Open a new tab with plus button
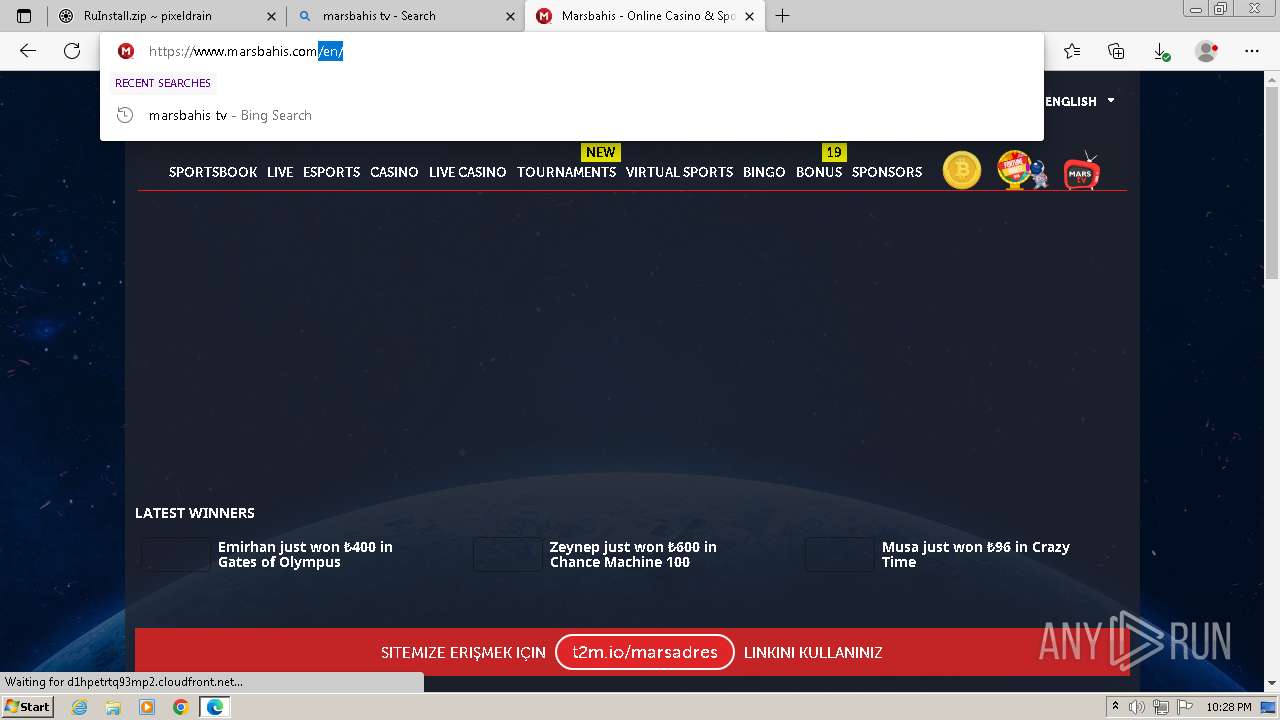Screen dimensions: 1280x720 tap(783, 16)
